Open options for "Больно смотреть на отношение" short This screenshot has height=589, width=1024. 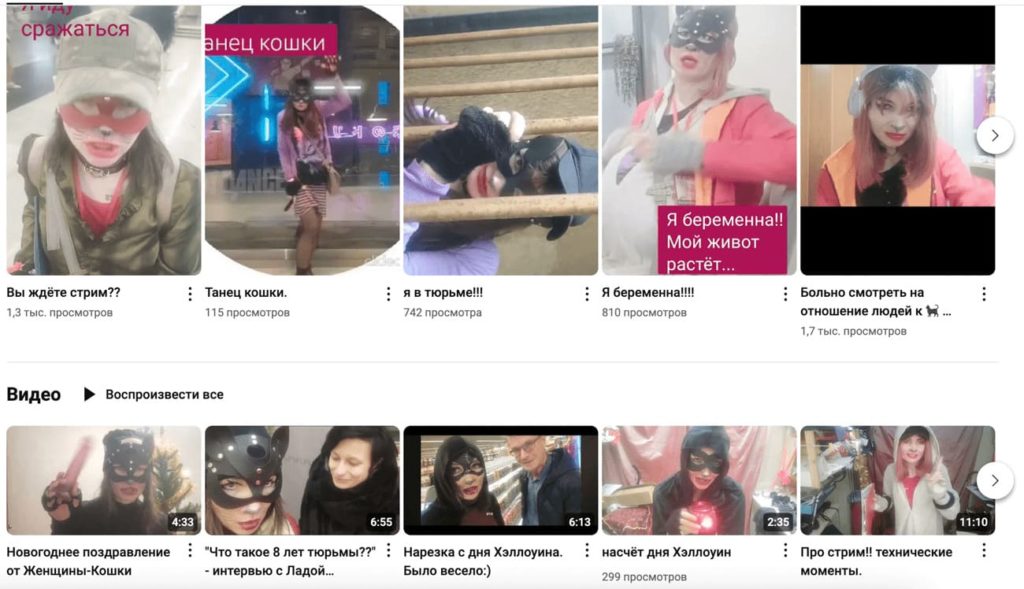(984, 294)
